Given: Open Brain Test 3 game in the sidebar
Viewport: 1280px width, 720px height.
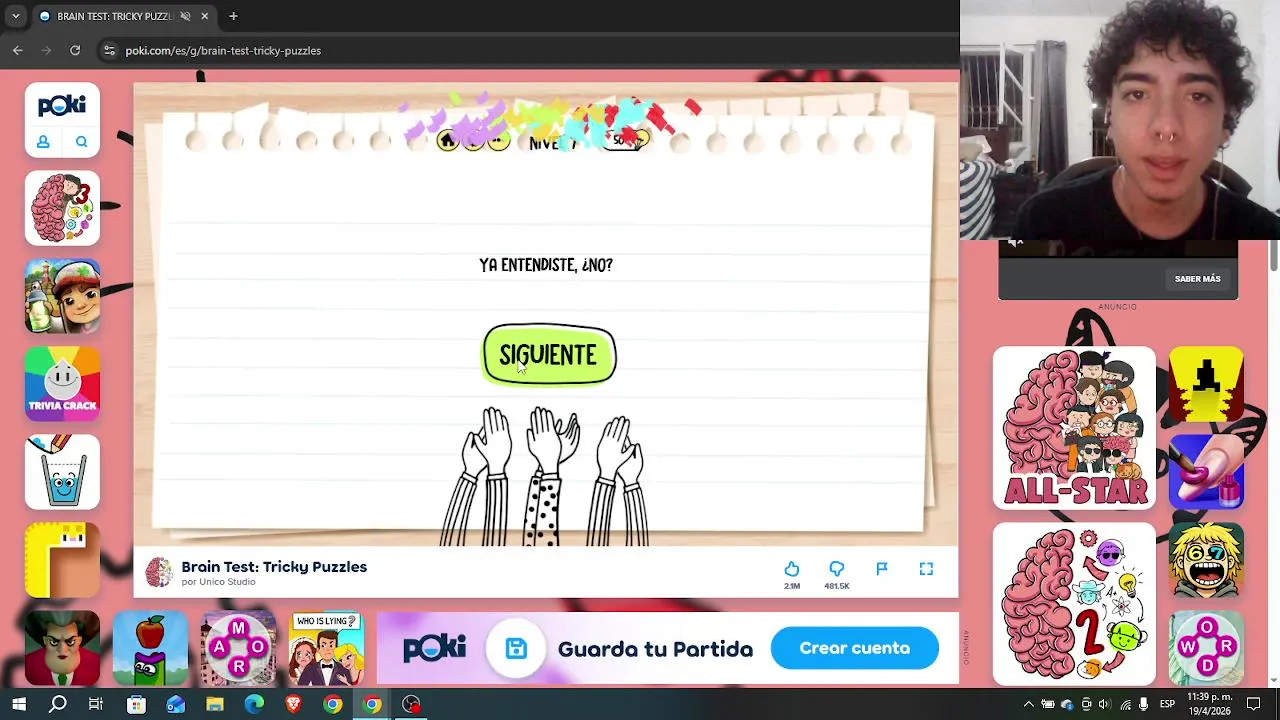Looking at the screenshot, I should (x=62, y=208).
